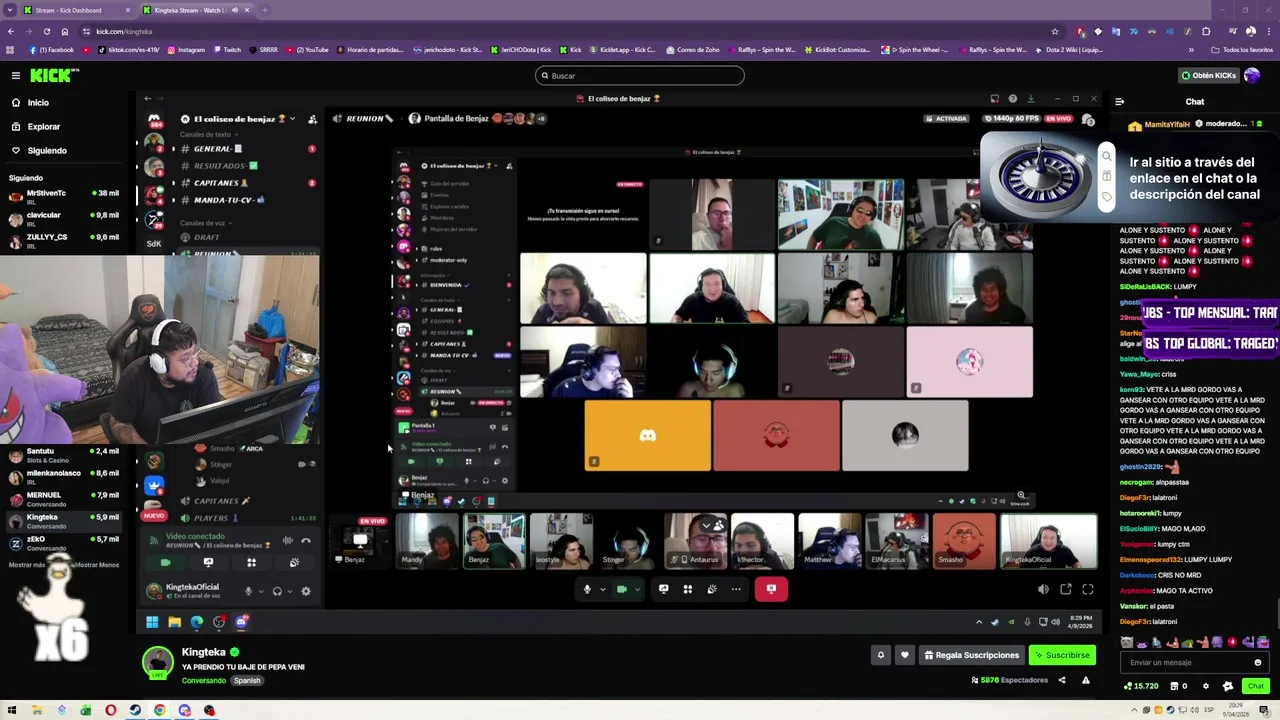Open the Kick user avatar menu

[1252, 75]
